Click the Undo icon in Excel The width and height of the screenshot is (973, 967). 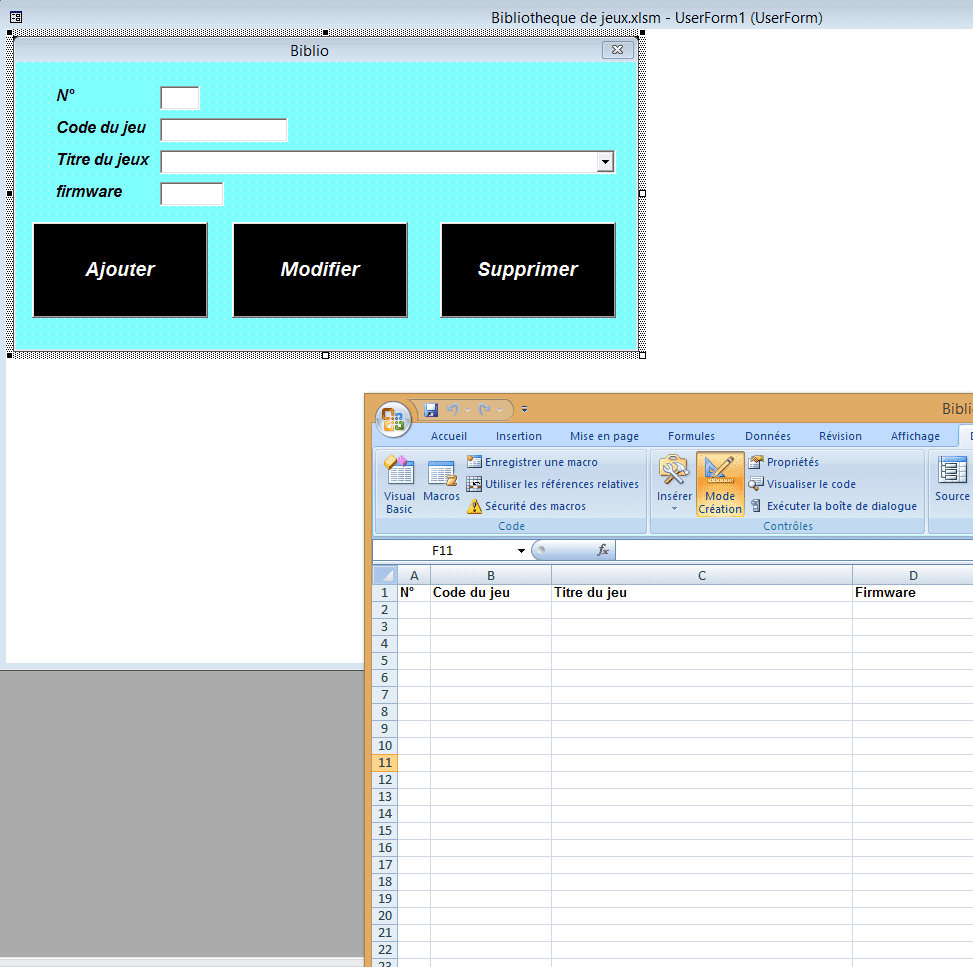tap(452, 410)
